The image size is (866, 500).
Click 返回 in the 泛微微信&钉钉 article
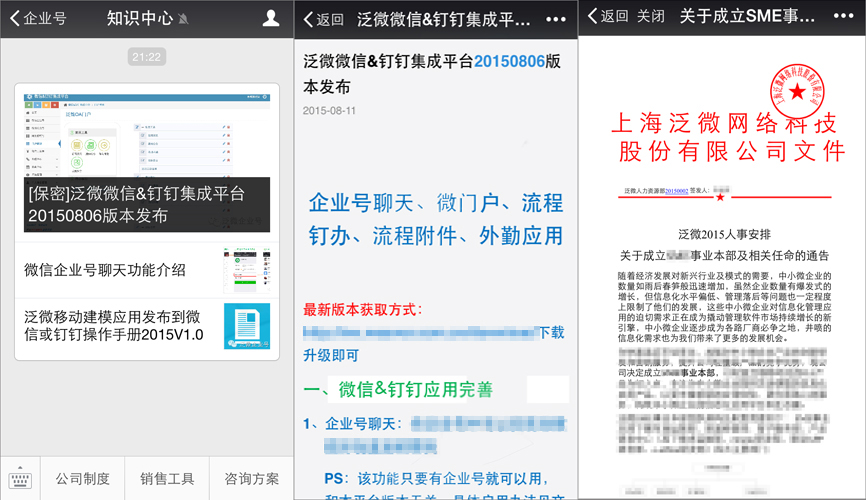click(324, 19)
